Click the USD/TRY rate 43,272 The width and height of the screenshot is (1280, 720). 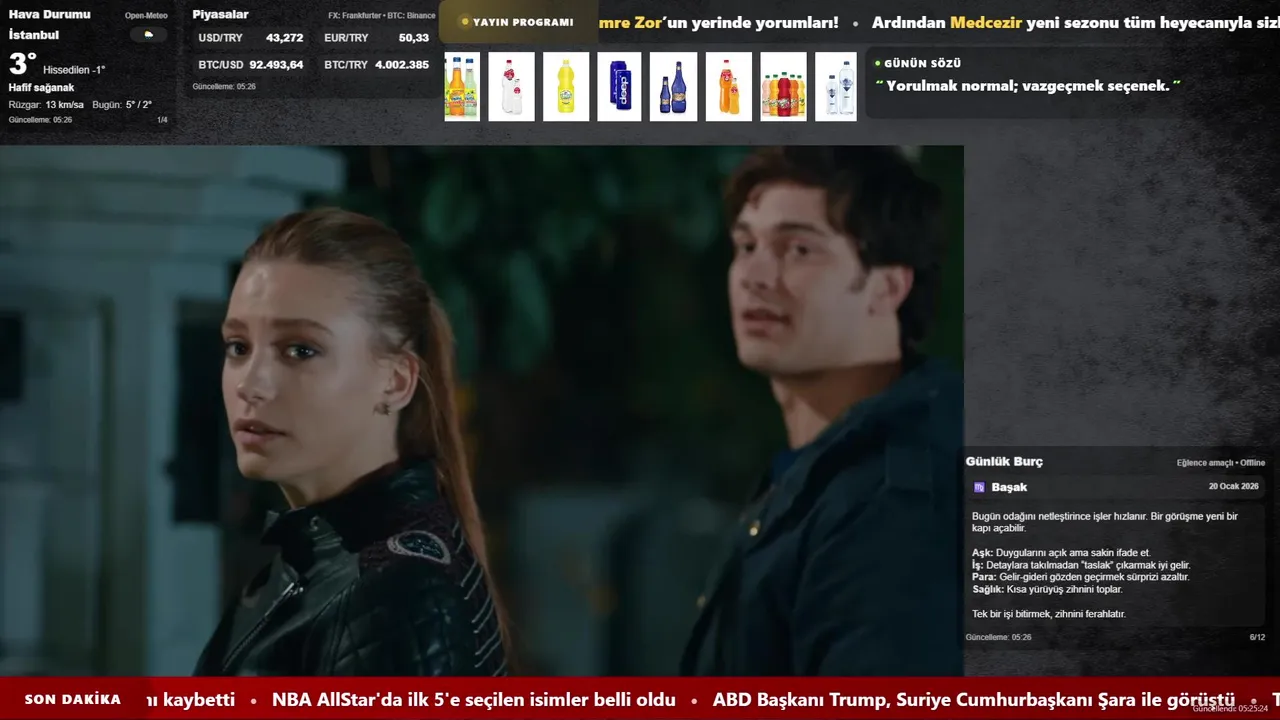[x=284, y=38]
